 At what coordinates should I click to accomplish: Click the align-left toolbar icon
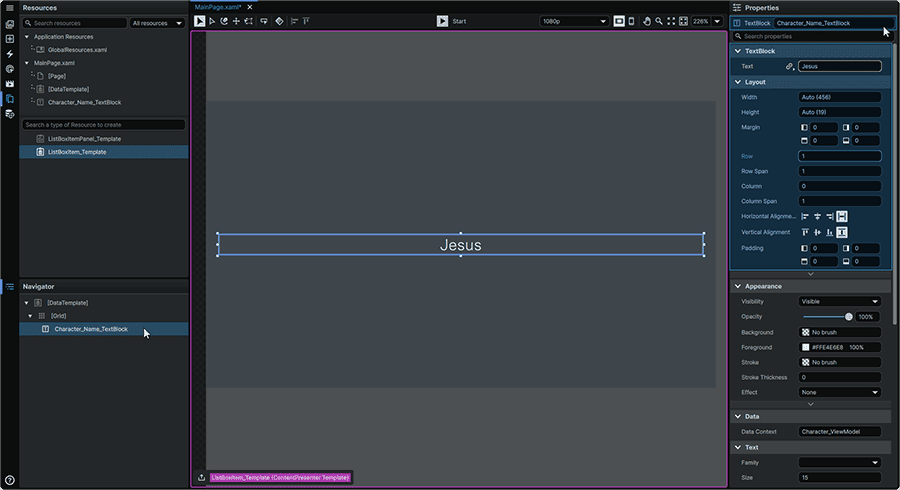point(294,21)
